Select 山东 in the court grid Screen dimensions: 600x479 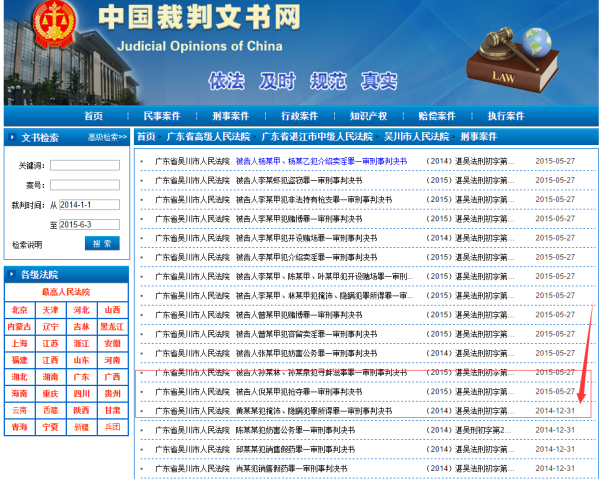pos(82,360)
